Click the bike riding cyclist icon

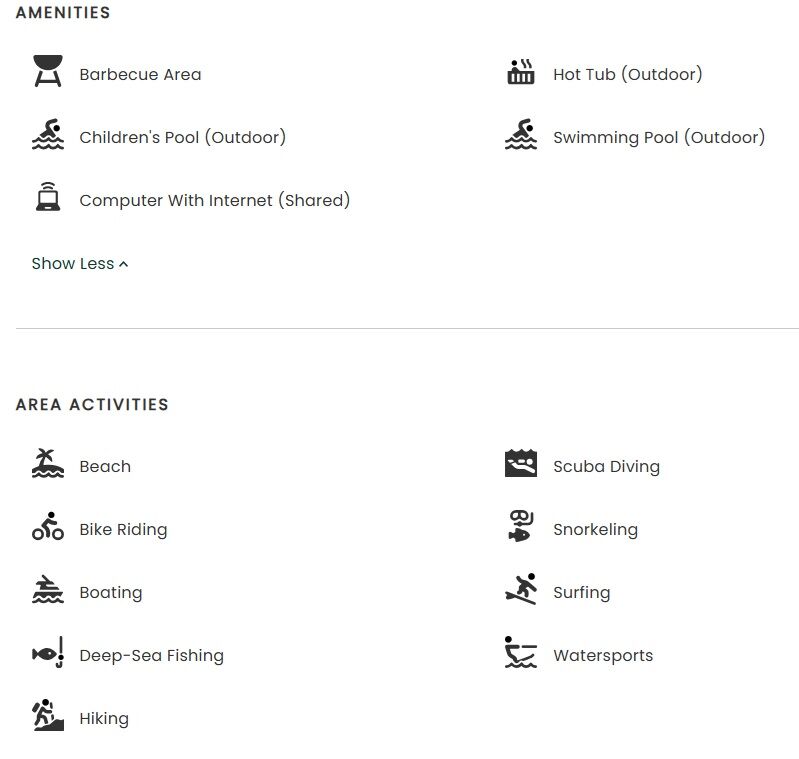pyautogui.click(x=47, y=527)
